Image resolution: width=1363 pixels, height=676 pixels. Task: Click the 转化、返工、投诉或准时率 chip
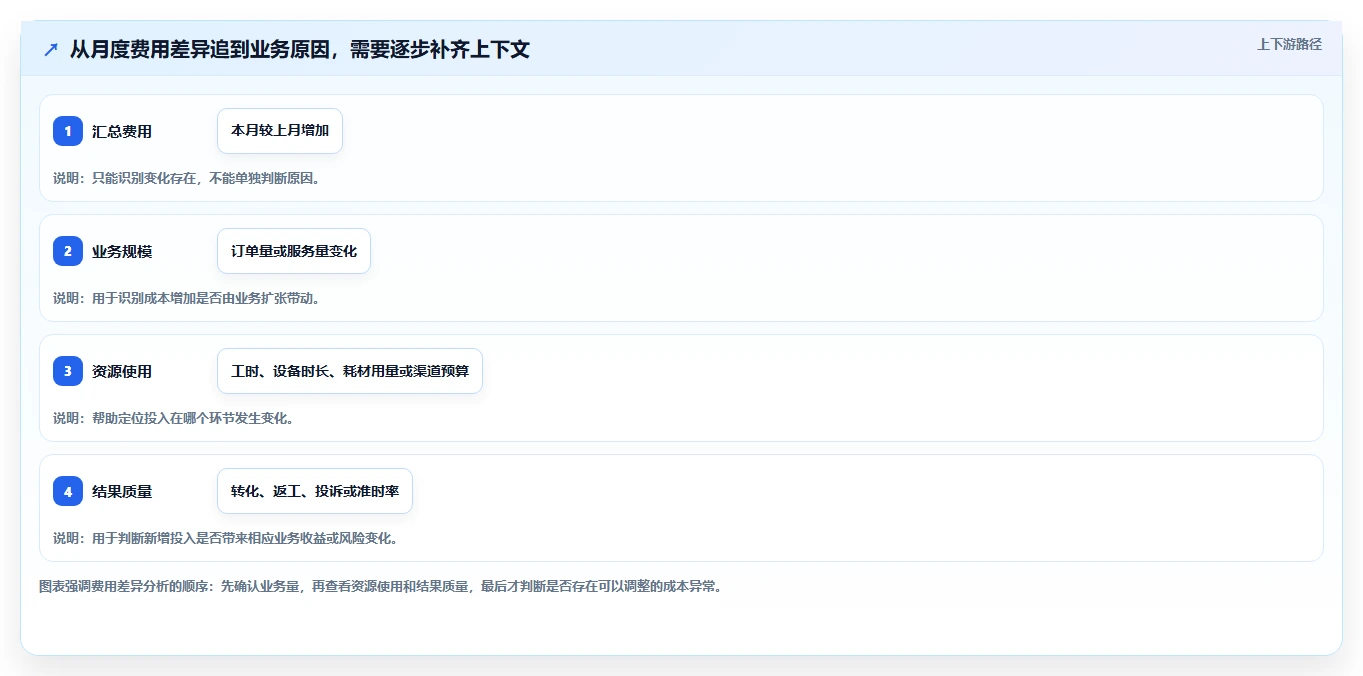click(x=315, y=491)
